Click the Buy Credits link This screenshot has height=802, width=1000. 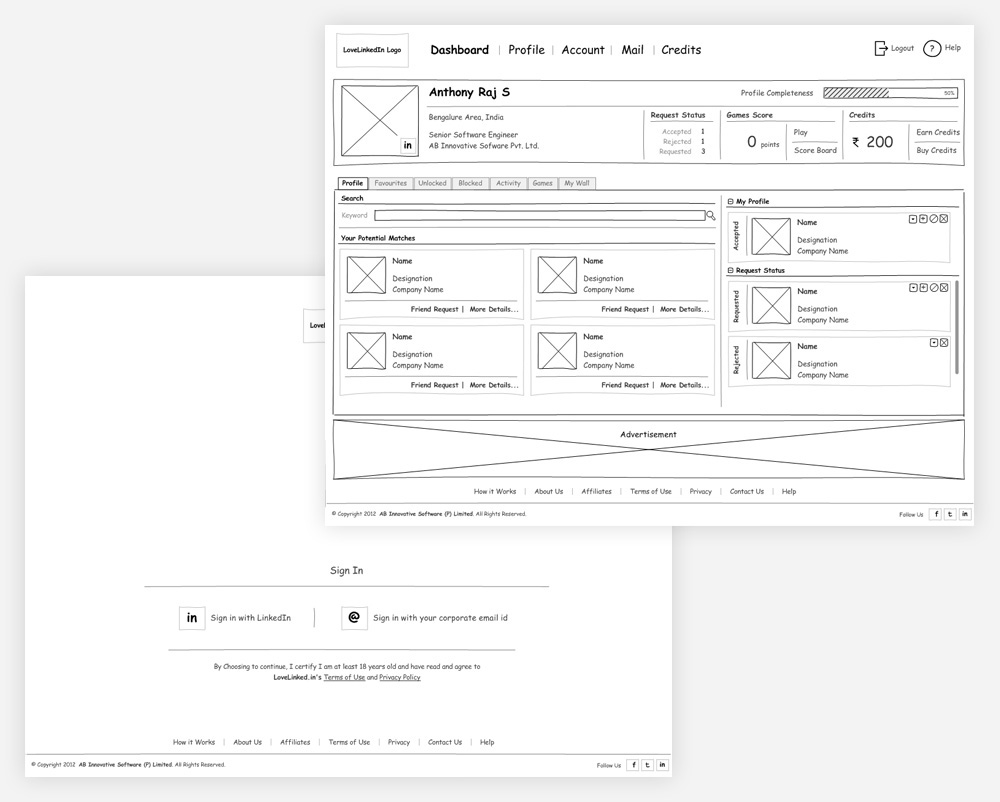click(936, 150)
